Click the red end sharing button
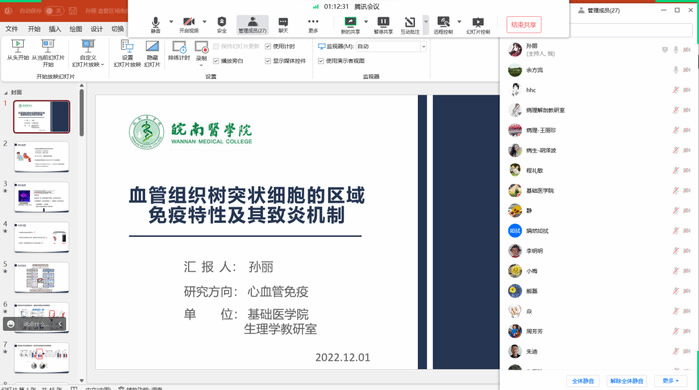 pos(524,25)
